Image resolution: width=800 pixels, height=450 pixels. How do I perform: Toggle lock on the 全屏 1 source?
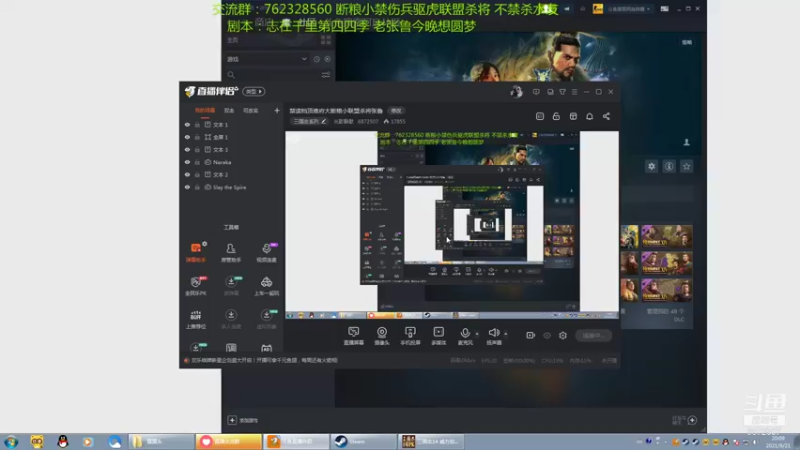click(x=197, y=137)
